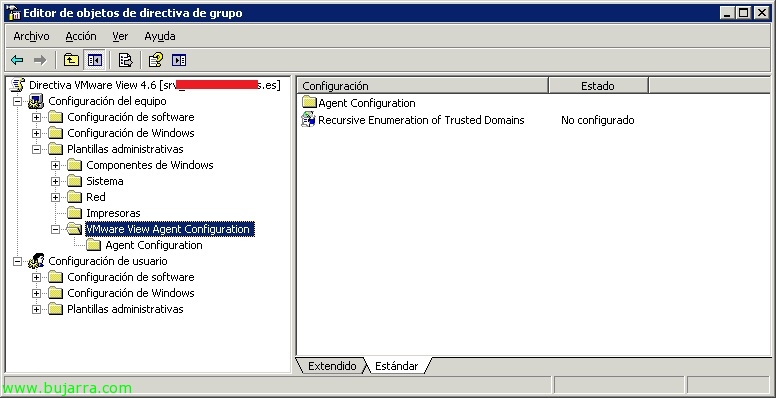Expand user Plantillas administrativas node
The height and width of the screenshot is (398, 776).
click(36, 309)
